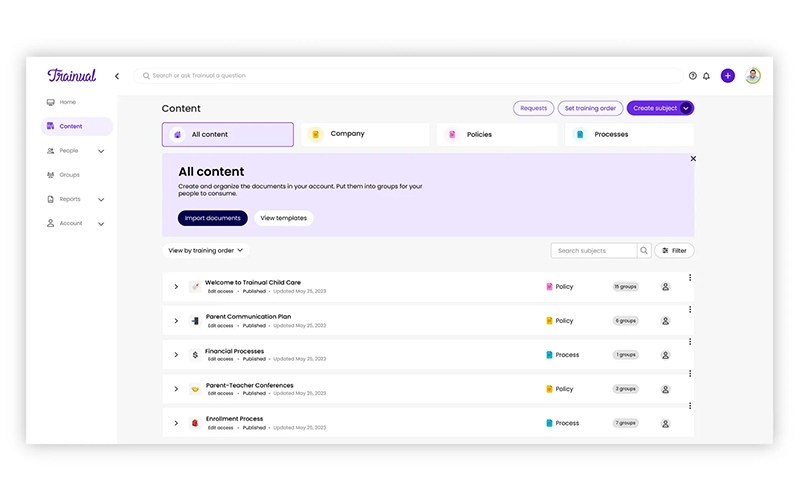Expand Financial Processes row
Image resolution: width=800 pixels, height=500 pixels.
176,355
